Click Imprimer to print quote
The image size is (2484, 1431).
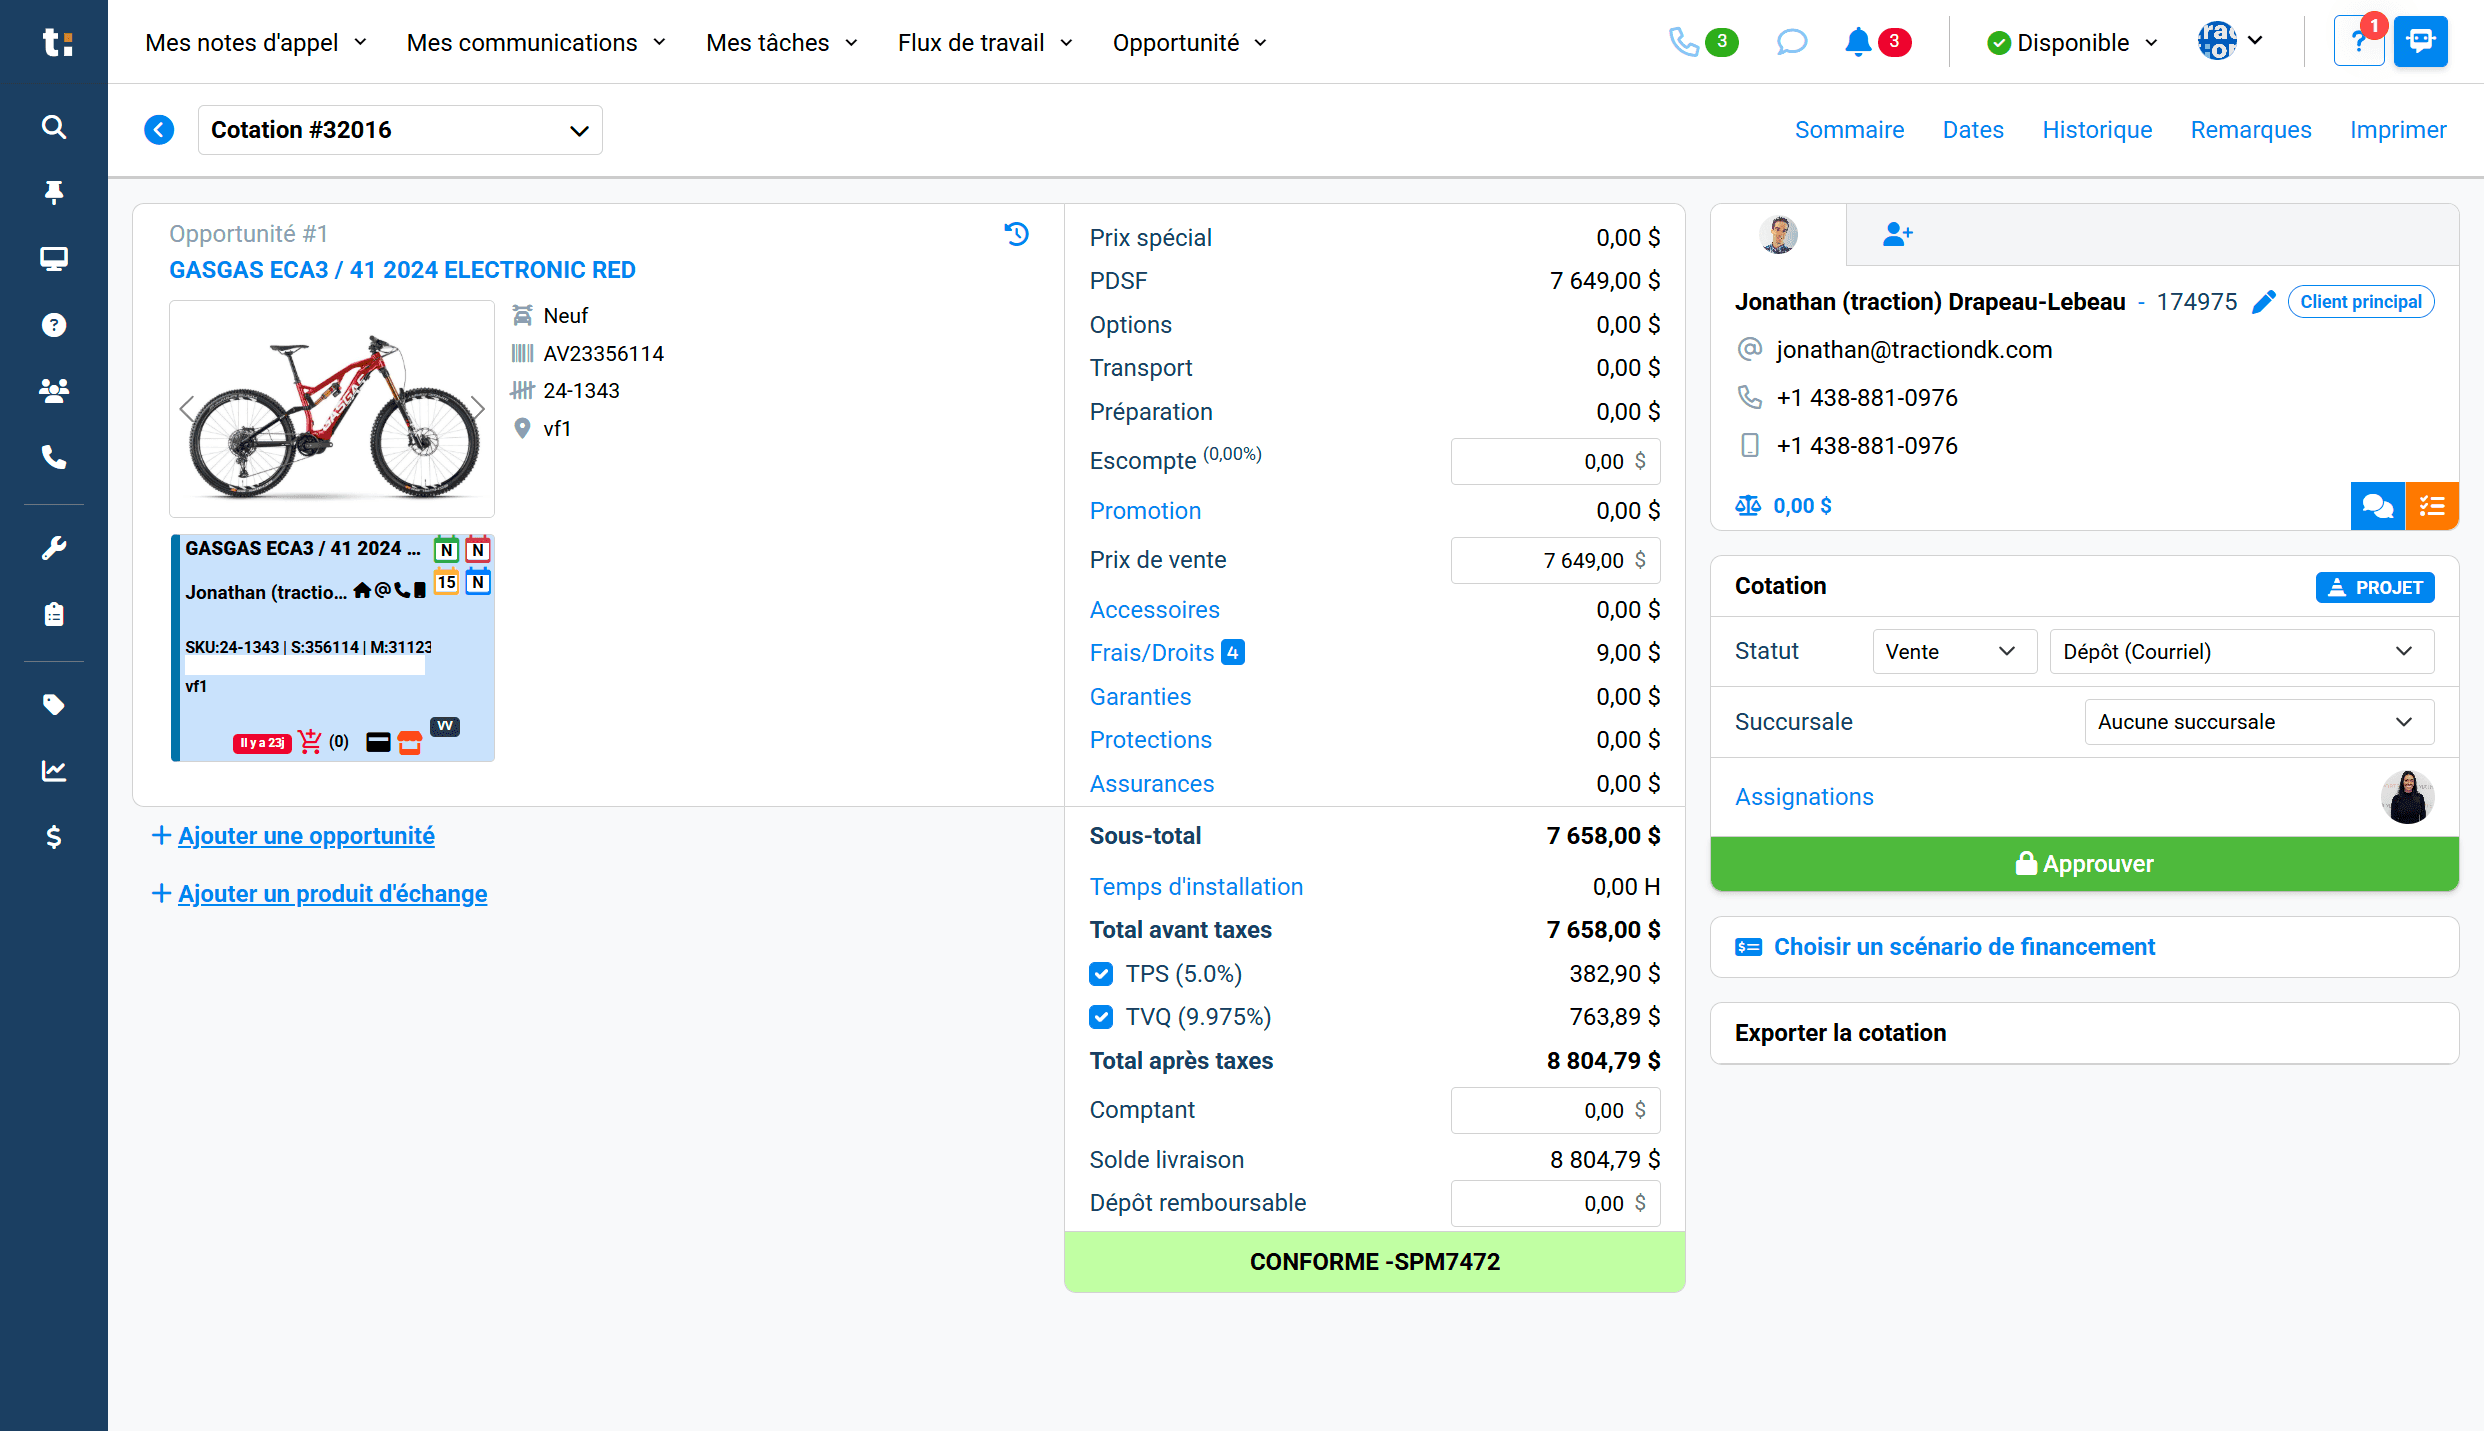(2398, 130)
